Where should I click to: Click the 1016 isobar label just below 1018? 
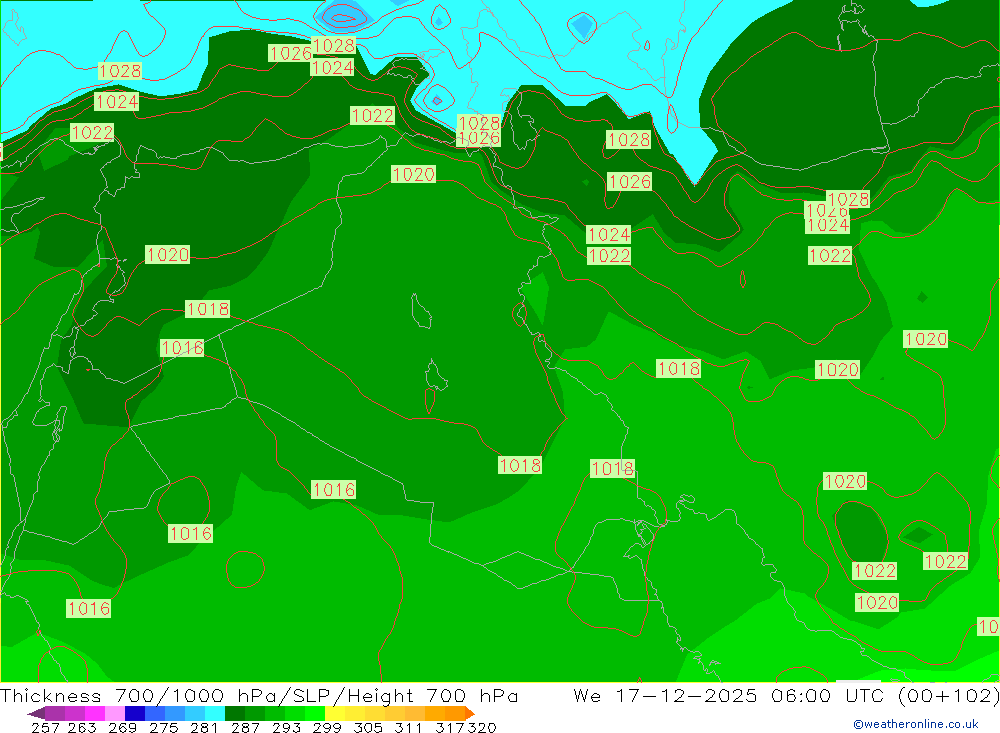pyautogui.click(x=182, y=348)
